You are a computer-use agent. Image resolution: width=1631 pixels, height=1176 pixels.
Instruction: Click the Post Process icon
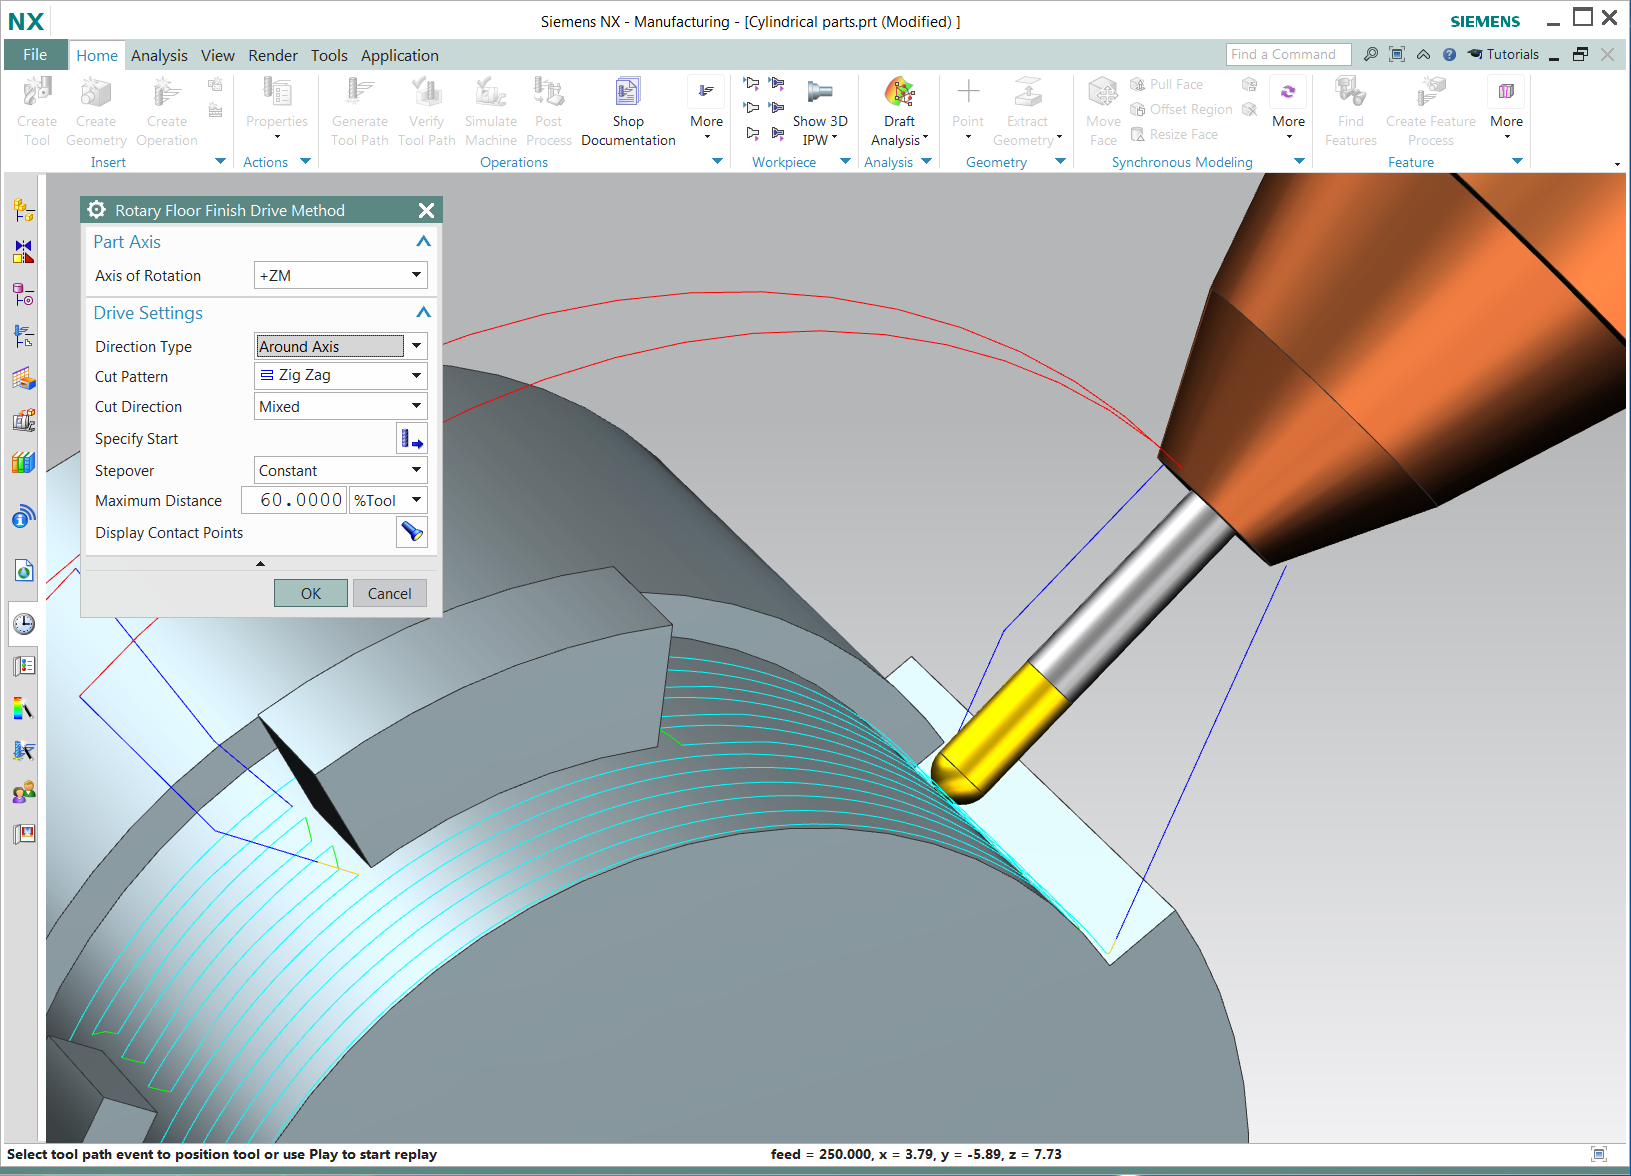tap(549, 93)
